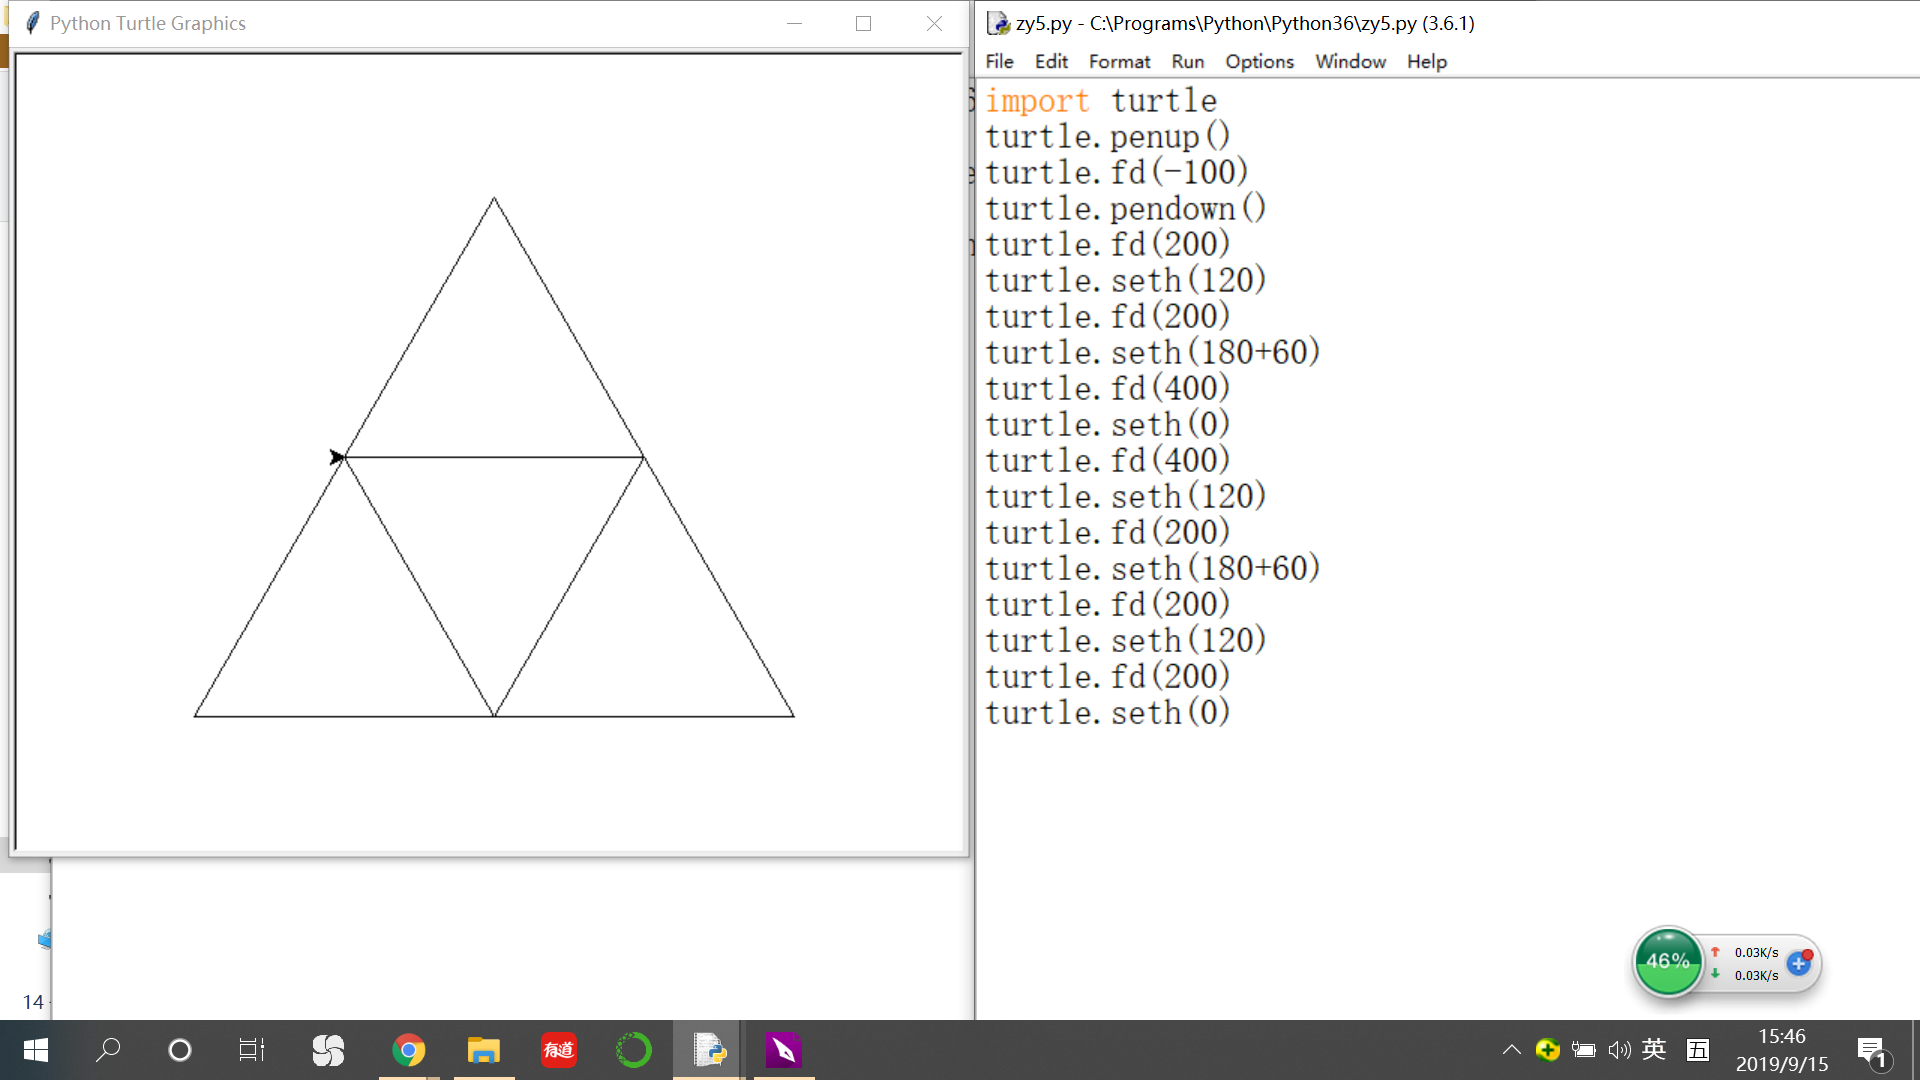Launch the red Youdao app icon
1920x1080 pixels.
tap(558, 1050)
